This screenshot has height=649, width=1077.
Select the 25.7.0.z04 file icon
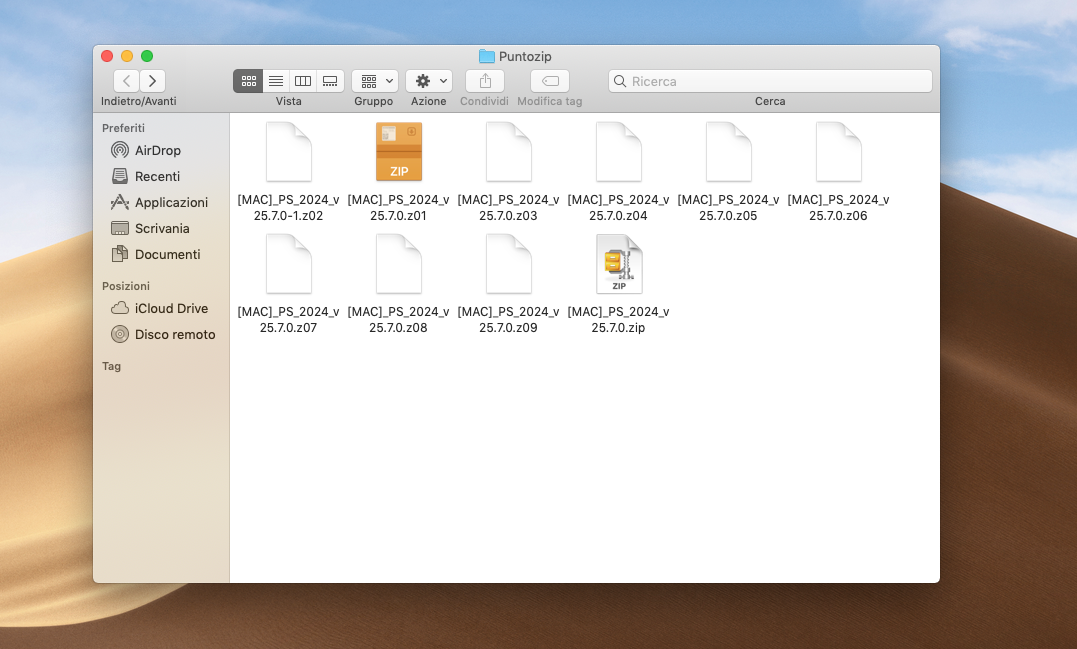(x=618, y=152)
